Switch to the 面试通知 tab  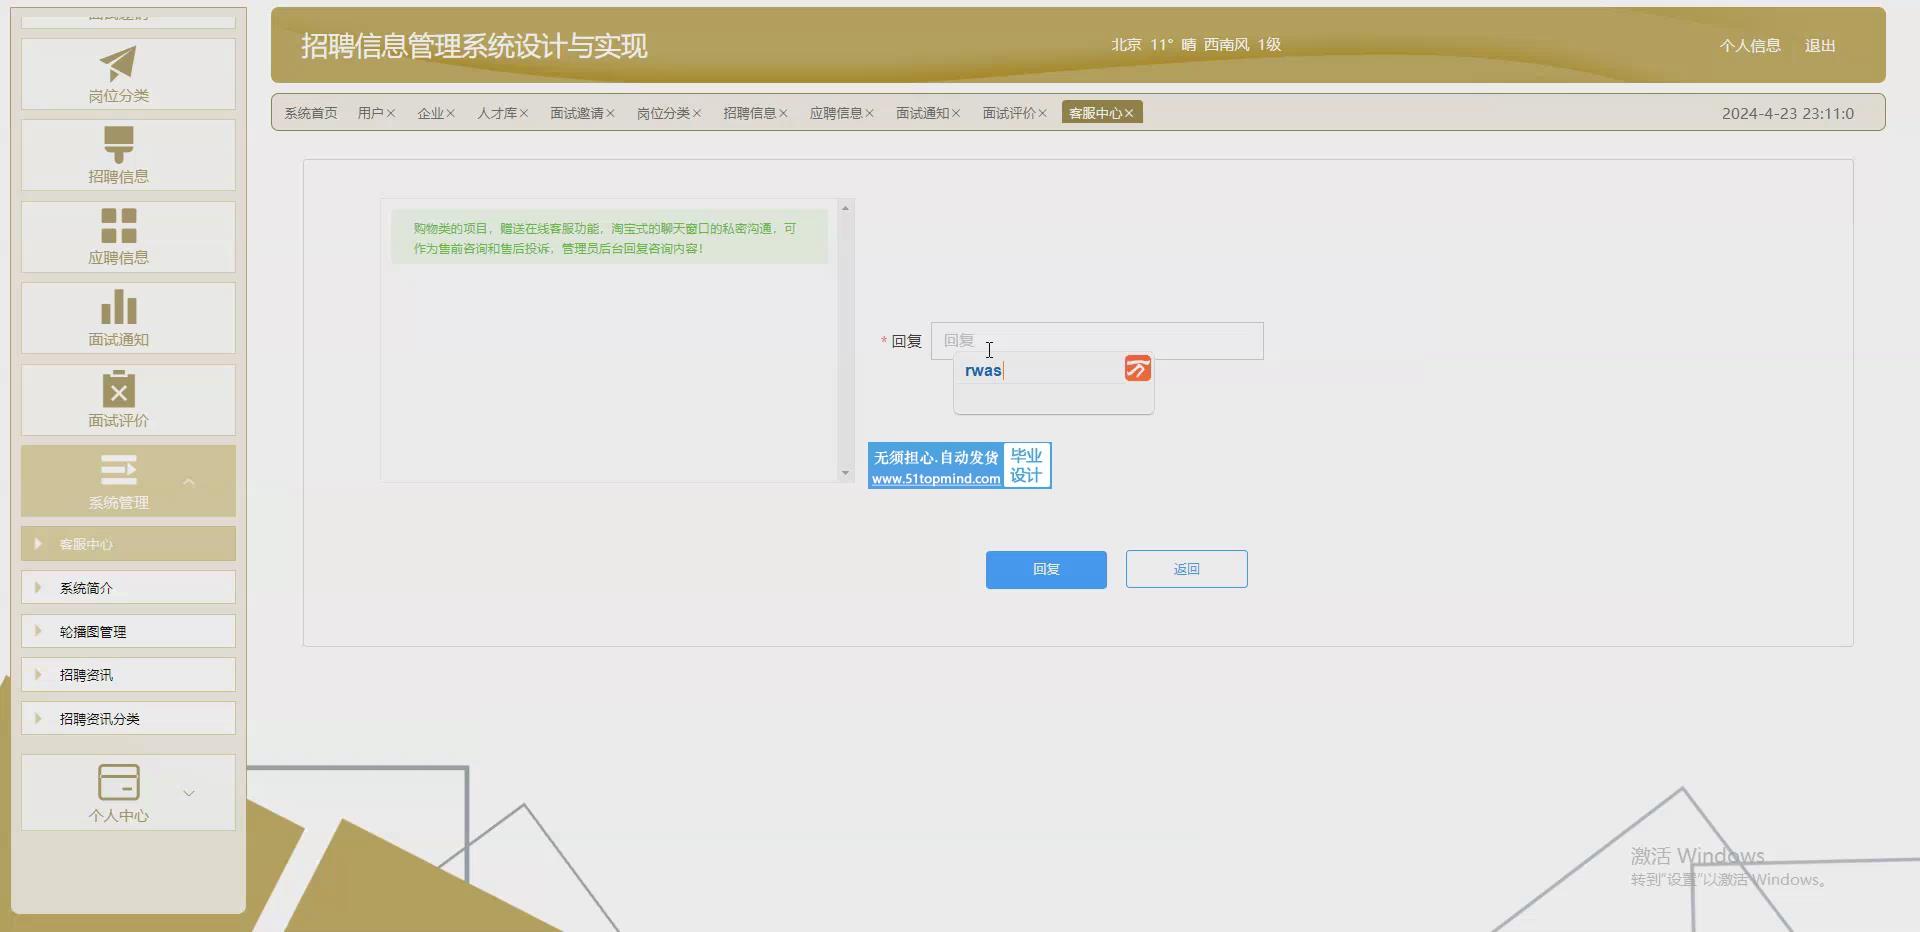[922, 113]
